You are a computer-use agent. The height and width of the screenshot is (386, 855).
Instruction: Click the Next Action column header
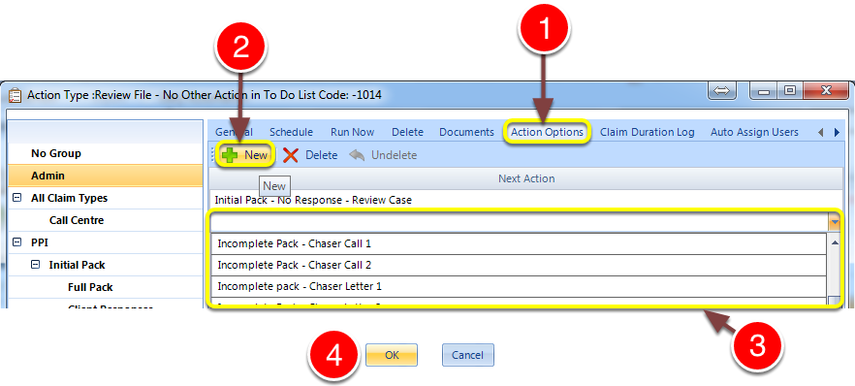click(526, 178)
